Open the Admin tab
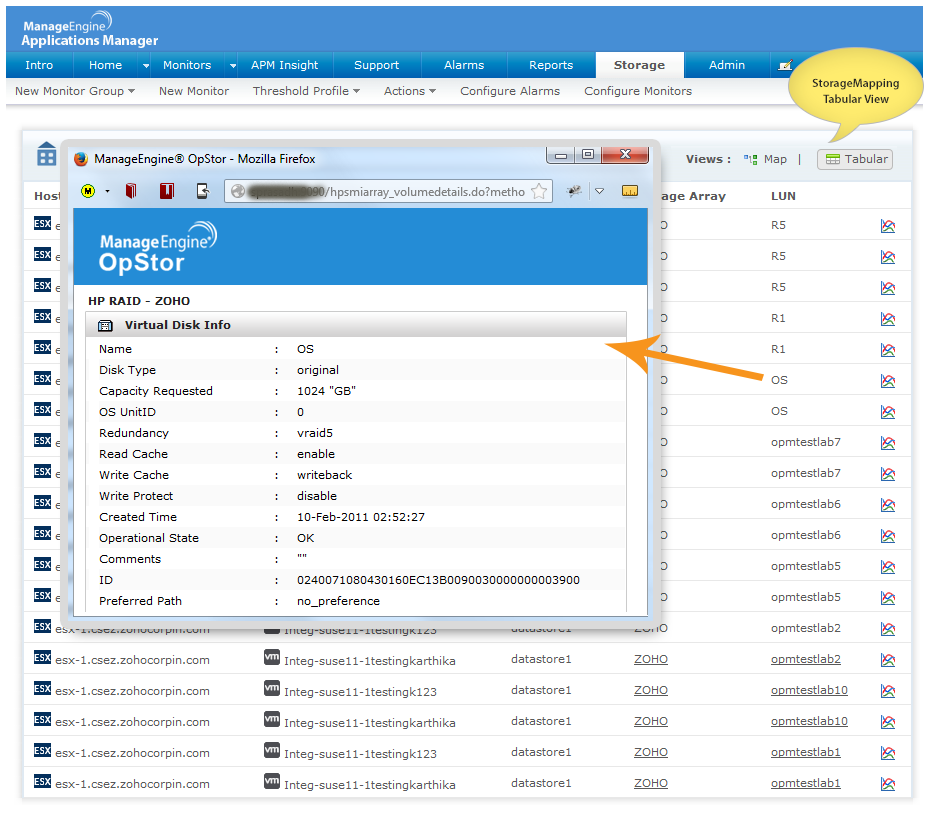The width and height of the screenshot is (931, 816). coord(727,65)
